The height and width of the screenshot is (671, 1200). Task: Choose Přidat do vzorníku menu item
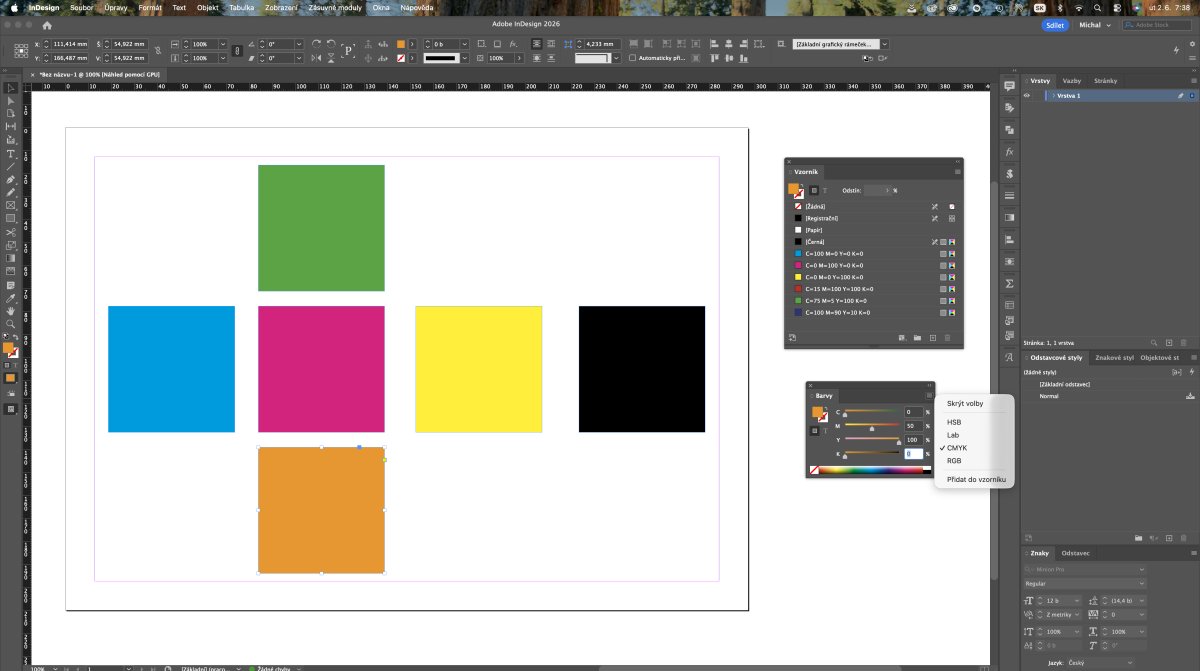tap(976, 480)
